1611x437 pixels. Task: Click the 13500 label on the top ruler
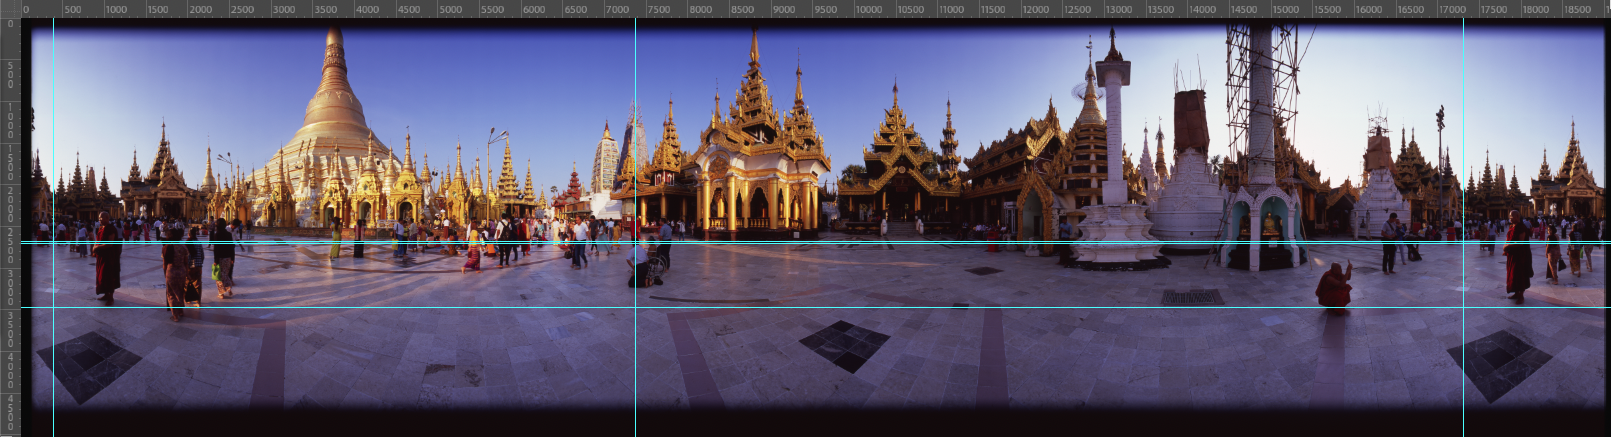tap(1161, 9)
